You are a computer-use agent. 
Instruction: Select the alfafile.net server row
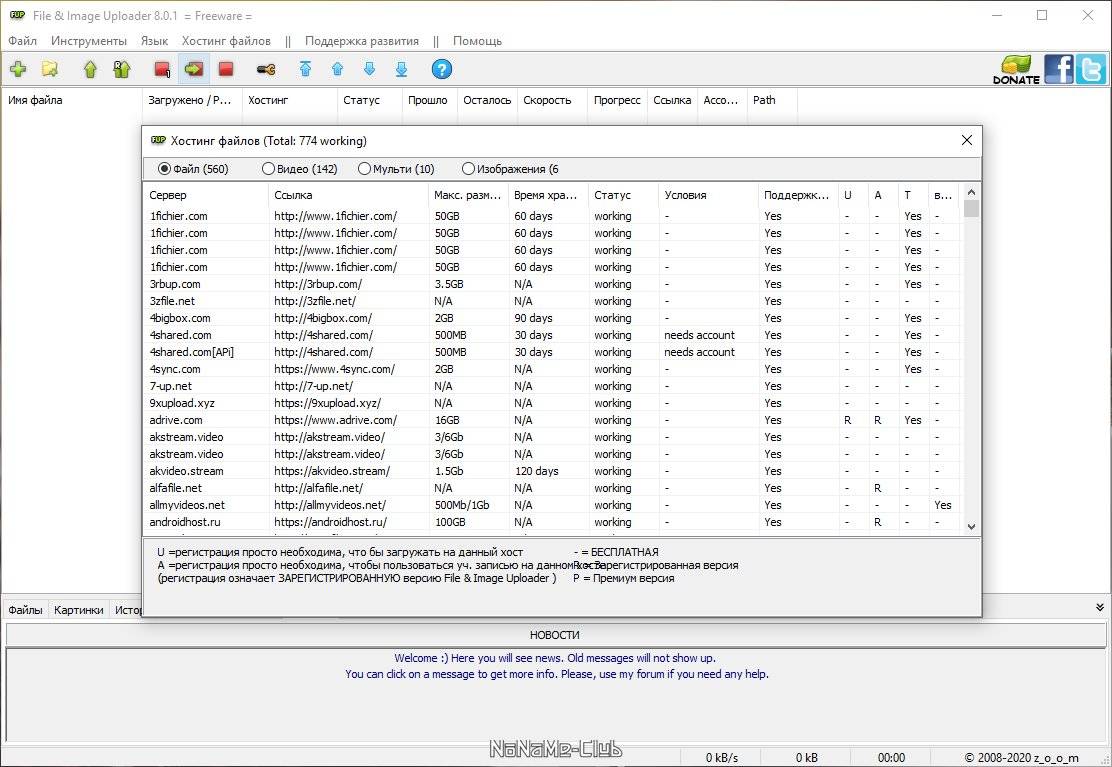pos(553,488)
